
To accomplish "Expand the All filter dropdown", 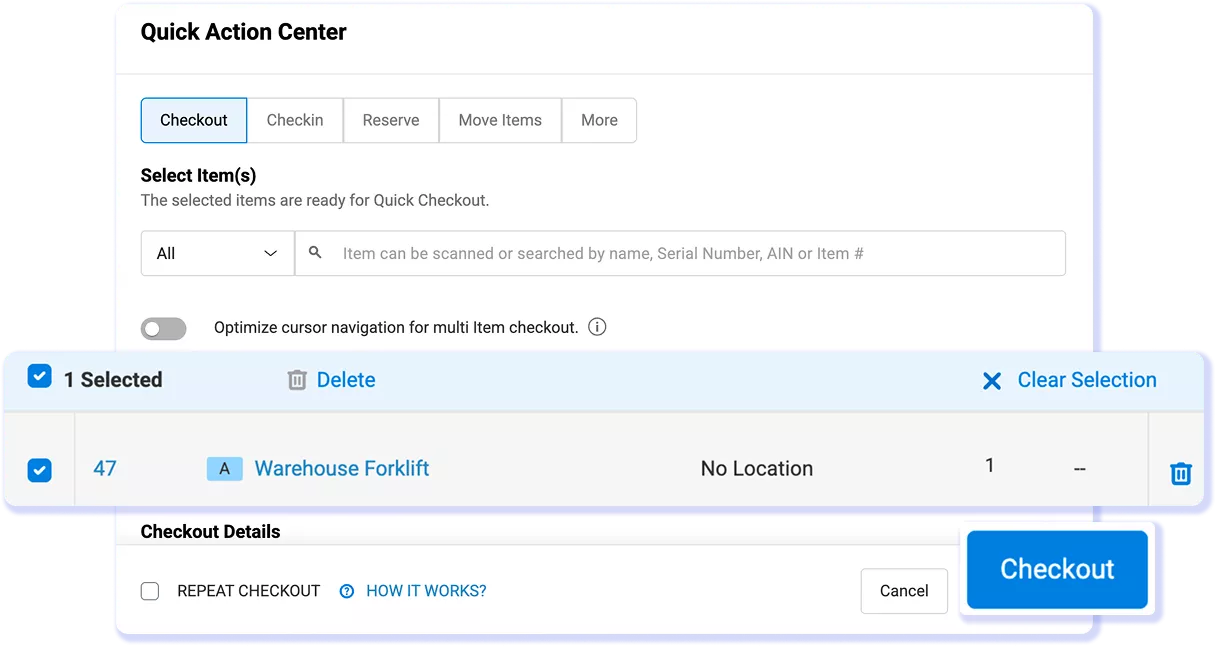I will click(x=217, y=254).
